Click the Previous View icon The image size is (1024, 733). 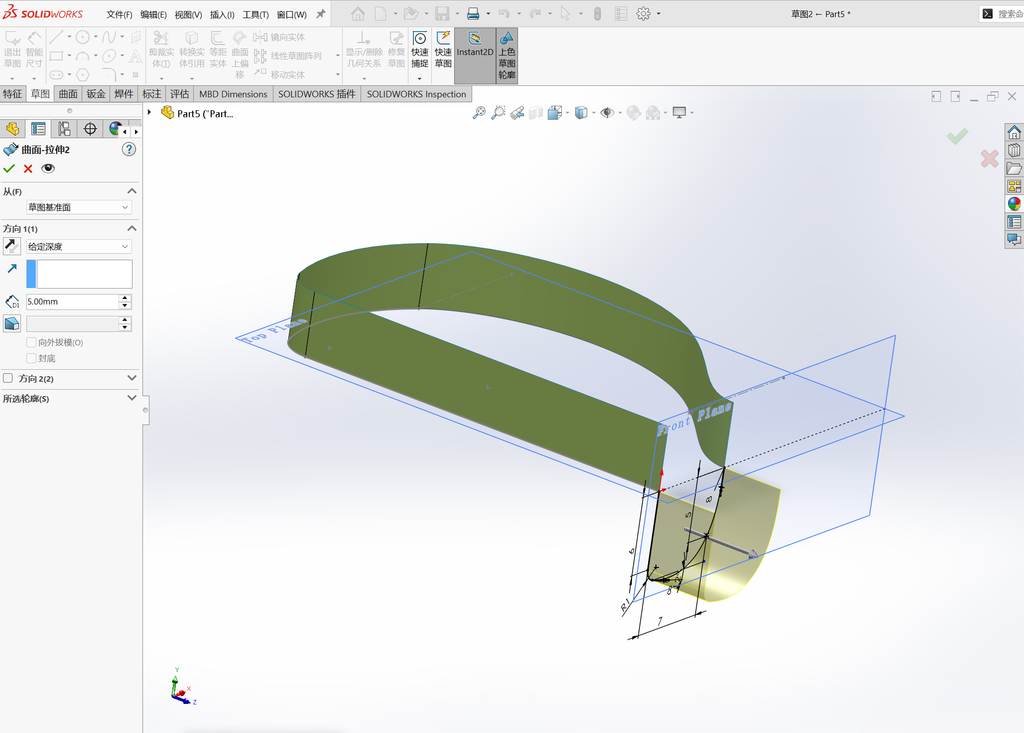click(517, 113)
